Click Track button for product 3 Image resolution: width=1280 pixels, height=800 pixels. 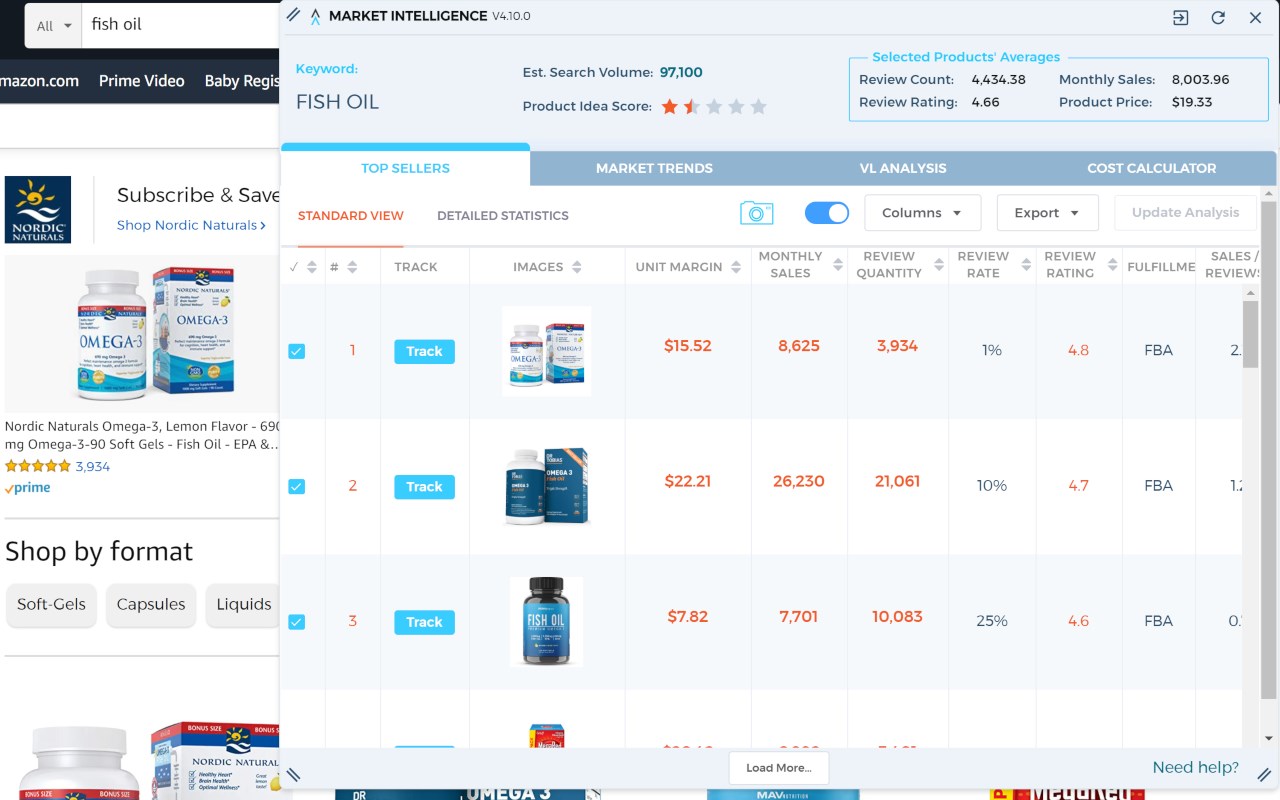pos(424,622)
